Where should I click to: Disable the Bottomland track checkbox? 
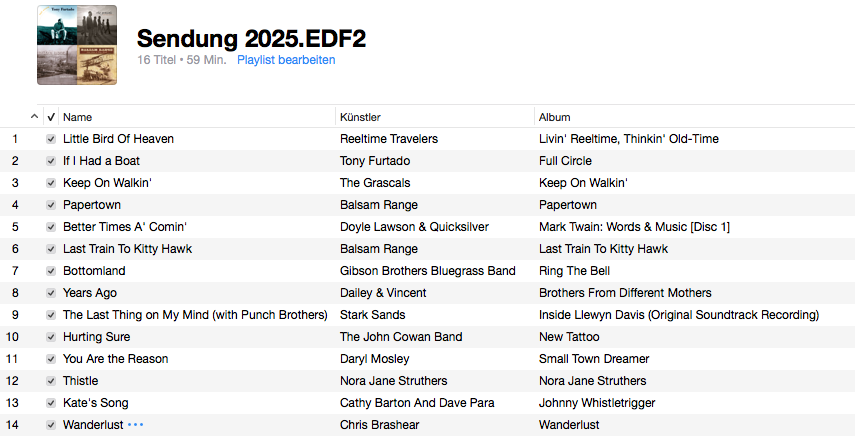(51, 271)
